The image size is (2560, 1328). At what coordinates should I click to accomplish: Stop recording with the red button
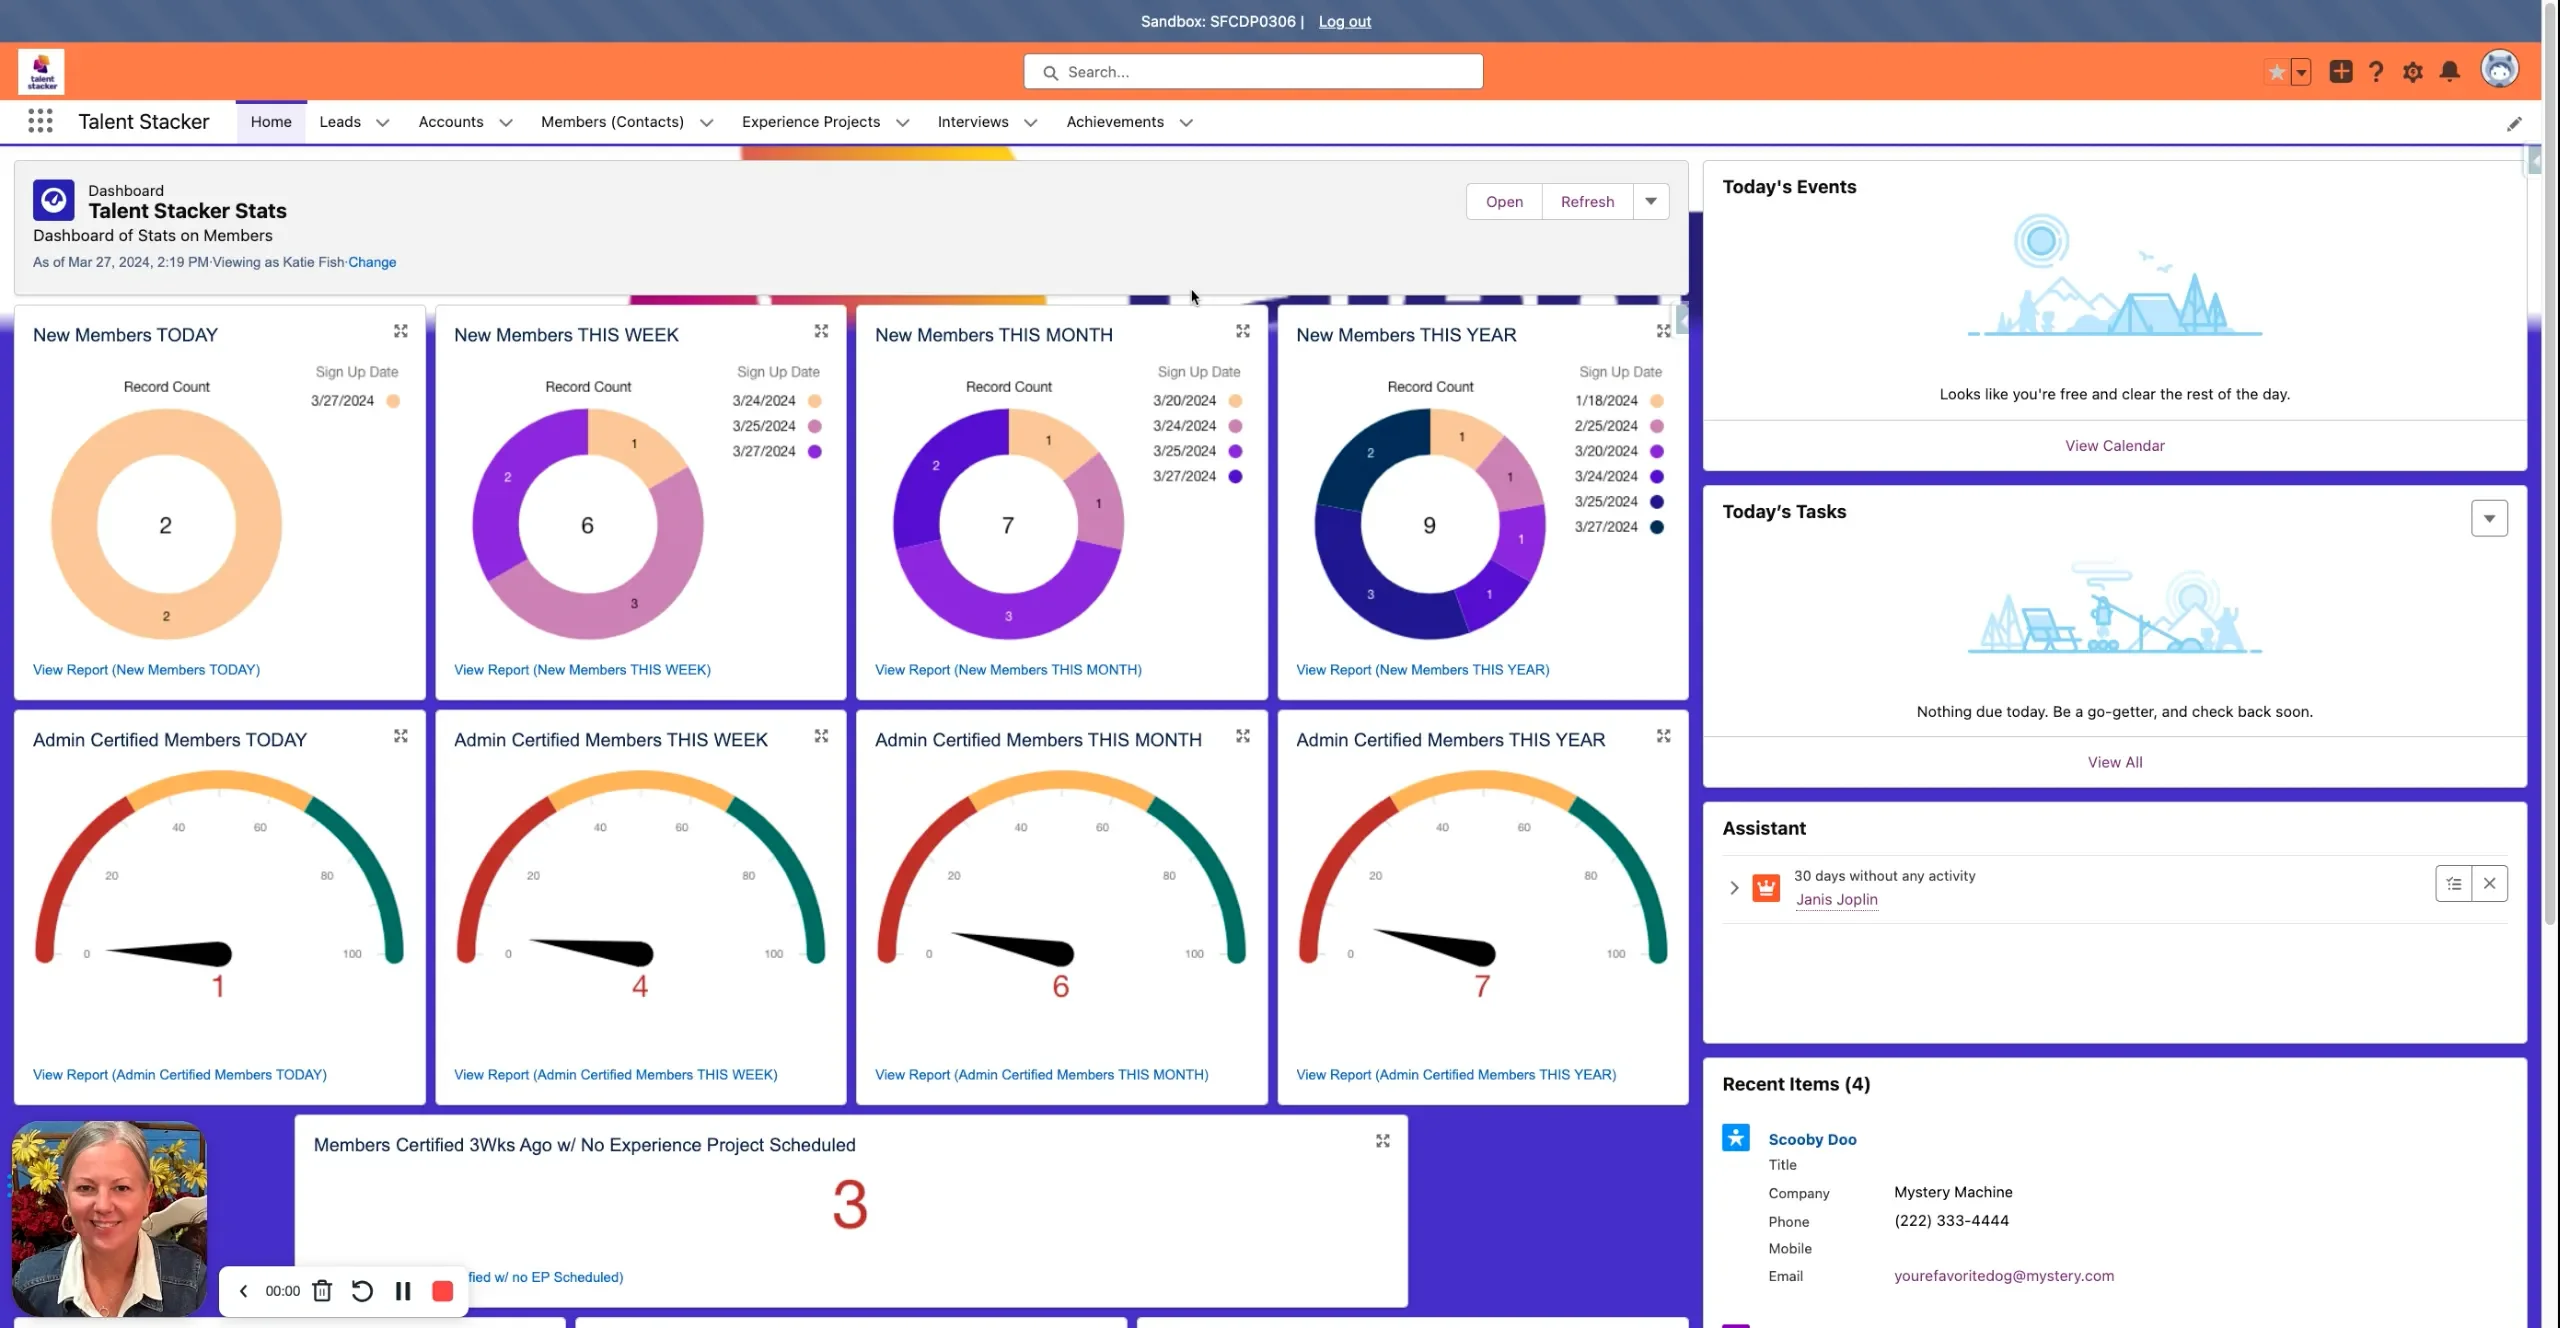[442, 1291]
